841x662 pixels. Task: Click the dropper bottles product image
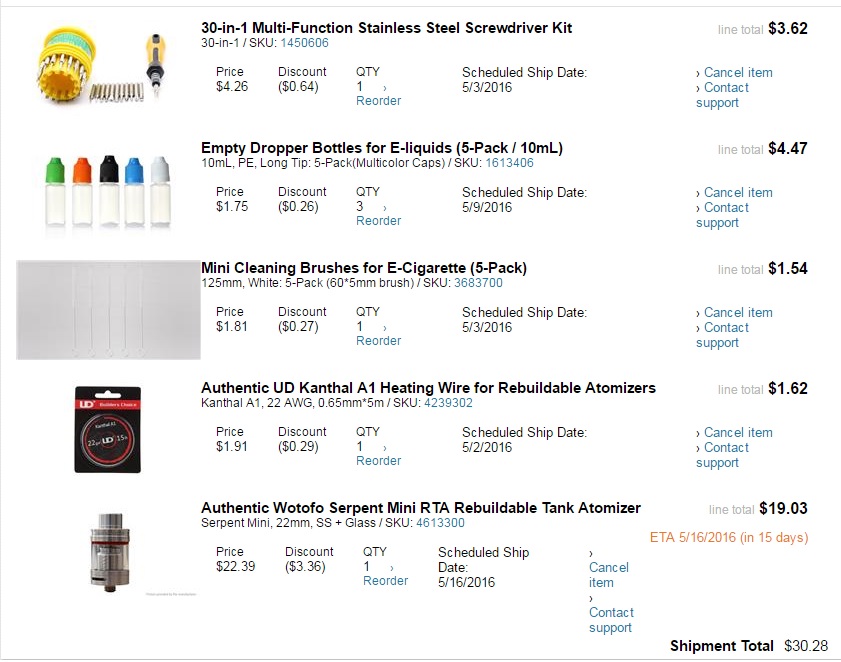coord(107,188)
